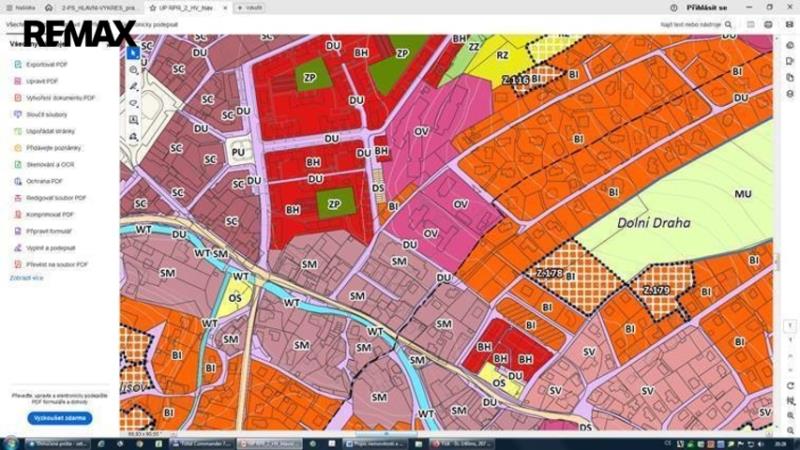The image size is (800, 450).
Task: Click the Přihlásit se button
Action: click(706, 7)
